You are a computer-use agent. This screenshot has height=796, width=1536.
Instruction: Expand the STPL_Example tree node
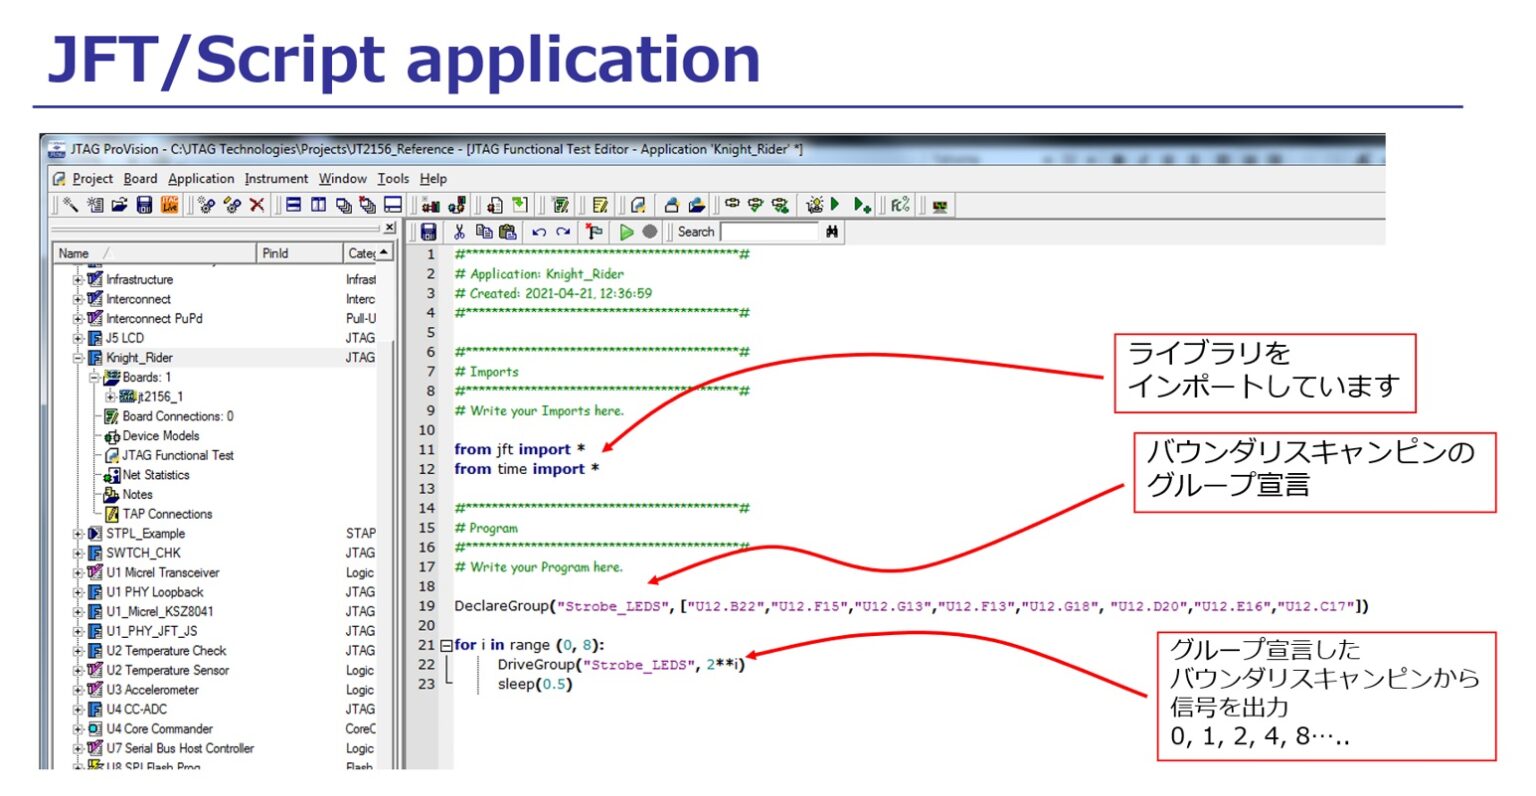(x=78, y=534)
